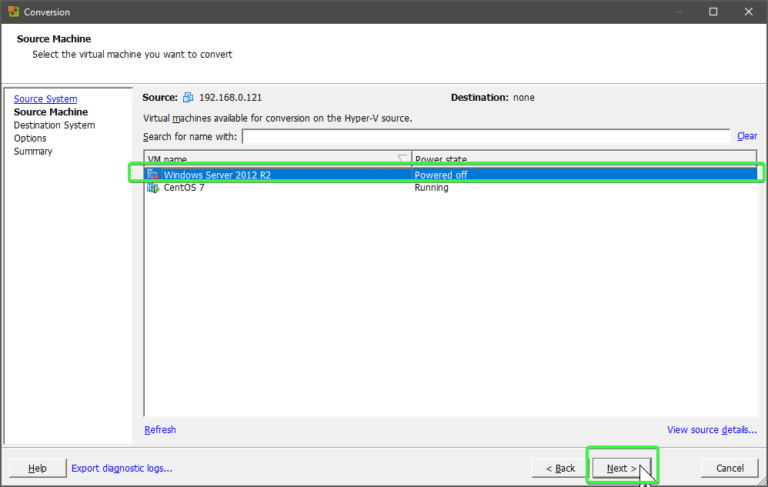
Task: Click the CentOS 7 VM icon
Action: click(153, 188)
